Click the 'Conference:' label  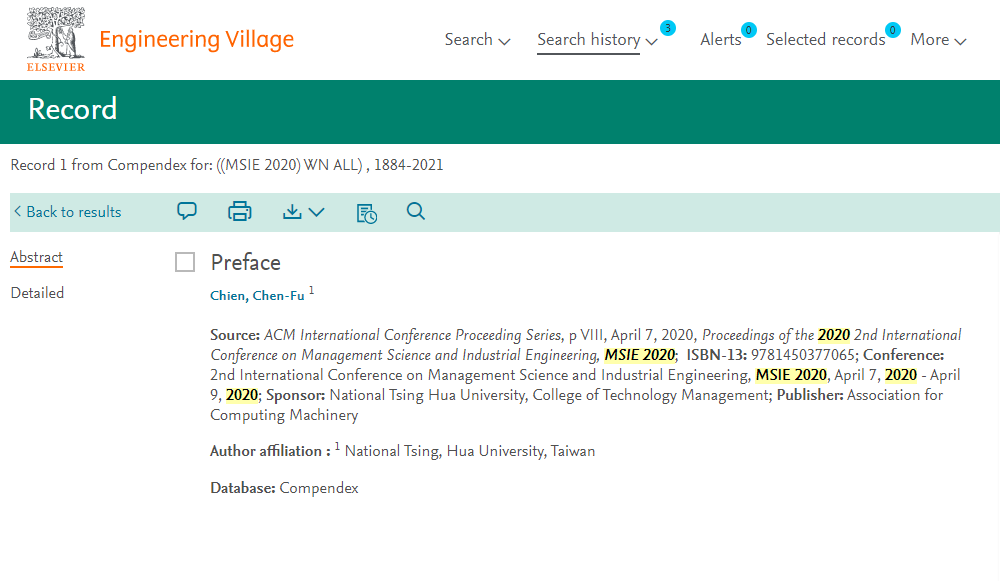(x=903, y=355)
